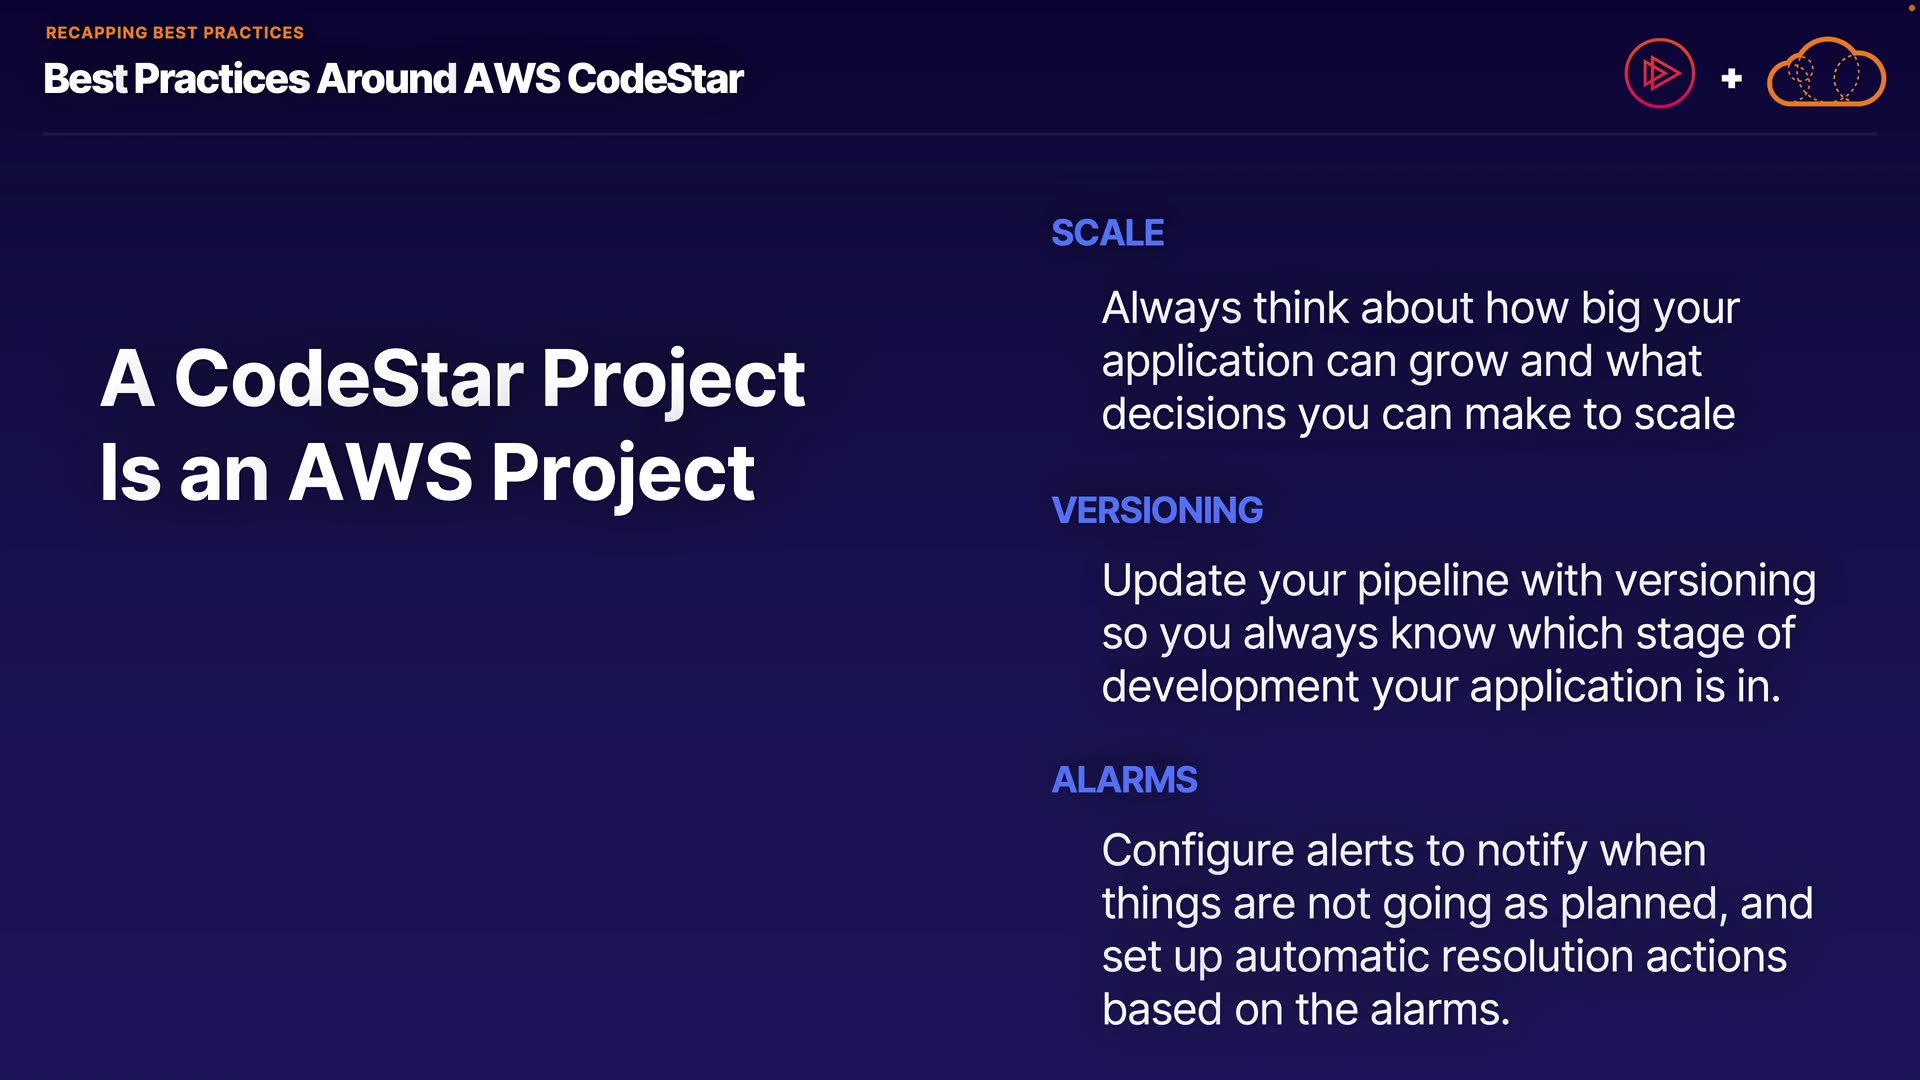Select the SCALE section heading
1920x1080 pixels.
click(1107, 233)
